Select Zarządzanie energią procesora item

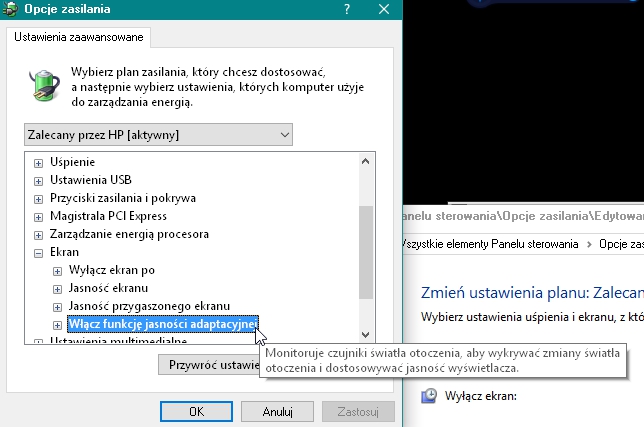(129, 234)
